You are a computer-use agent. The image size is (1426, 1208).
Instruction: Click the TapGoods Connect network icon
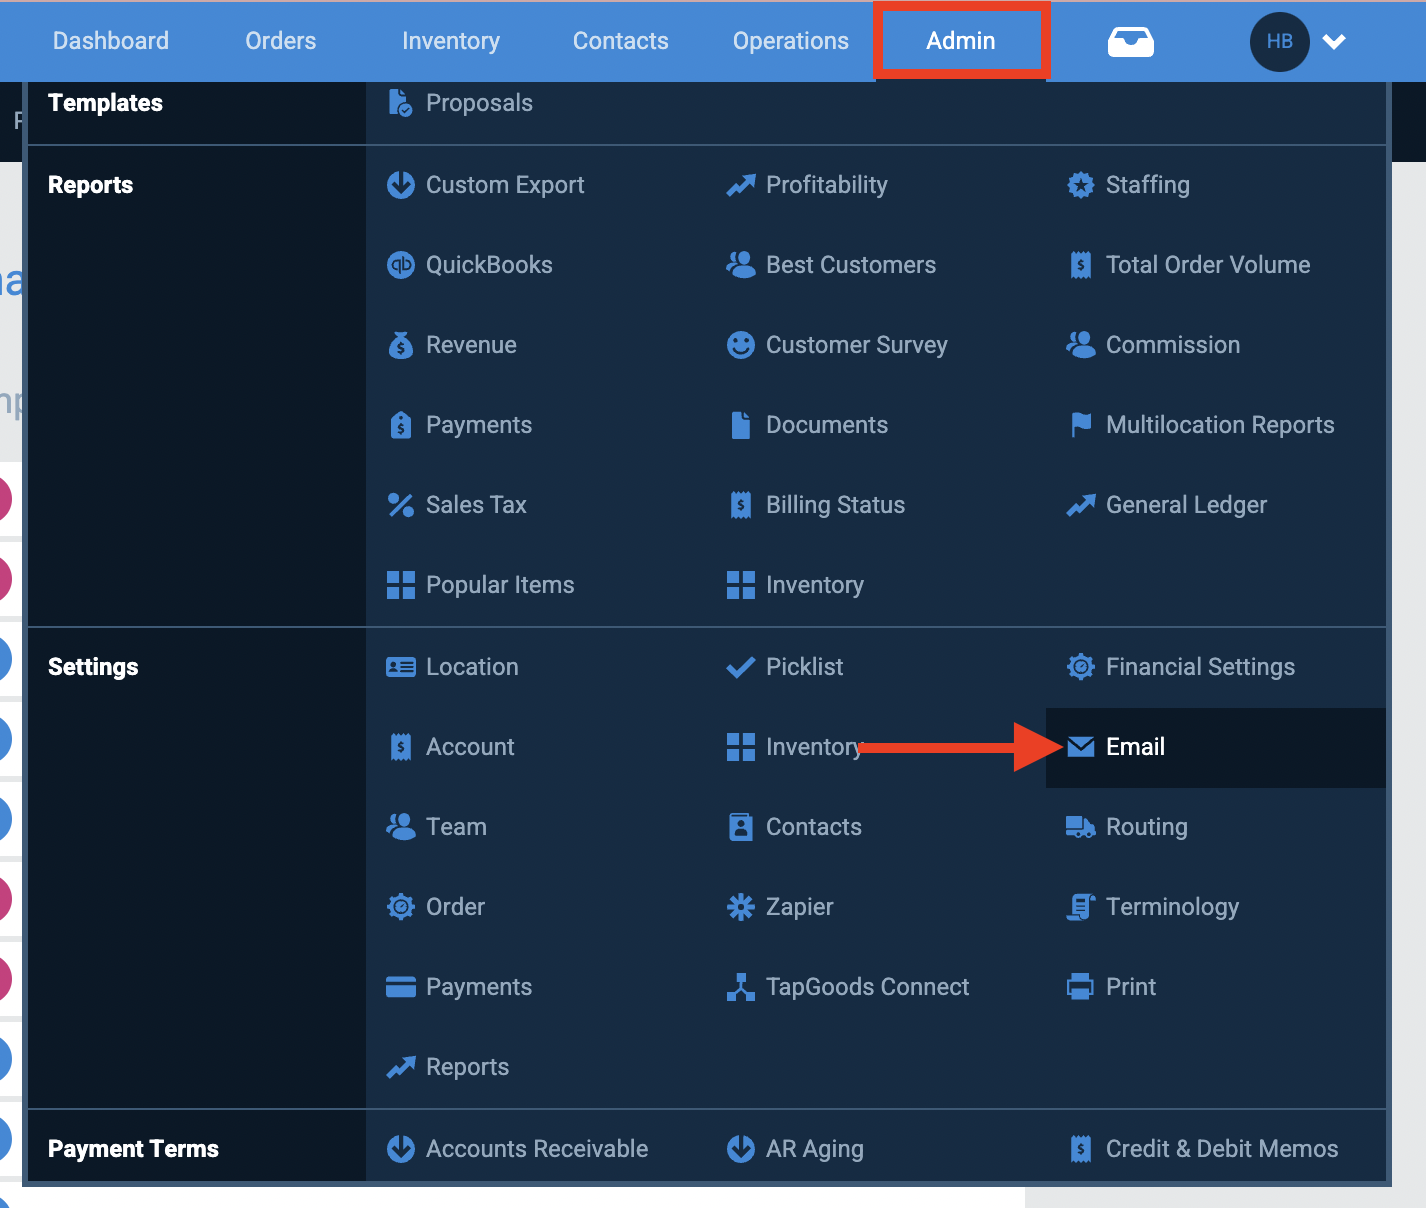click(x=741, y=987)
